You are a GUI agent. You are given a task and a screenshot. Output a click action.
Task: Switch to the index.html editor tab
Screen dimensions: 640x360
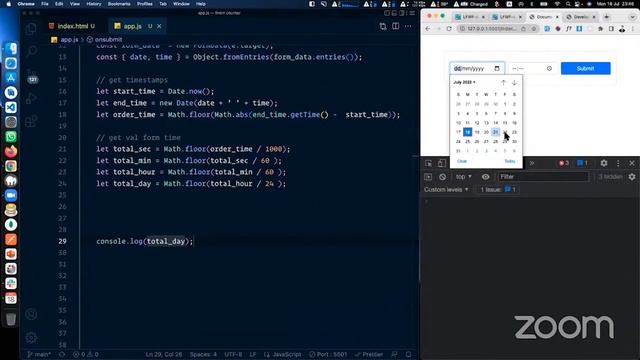click(x=72, y=26)
